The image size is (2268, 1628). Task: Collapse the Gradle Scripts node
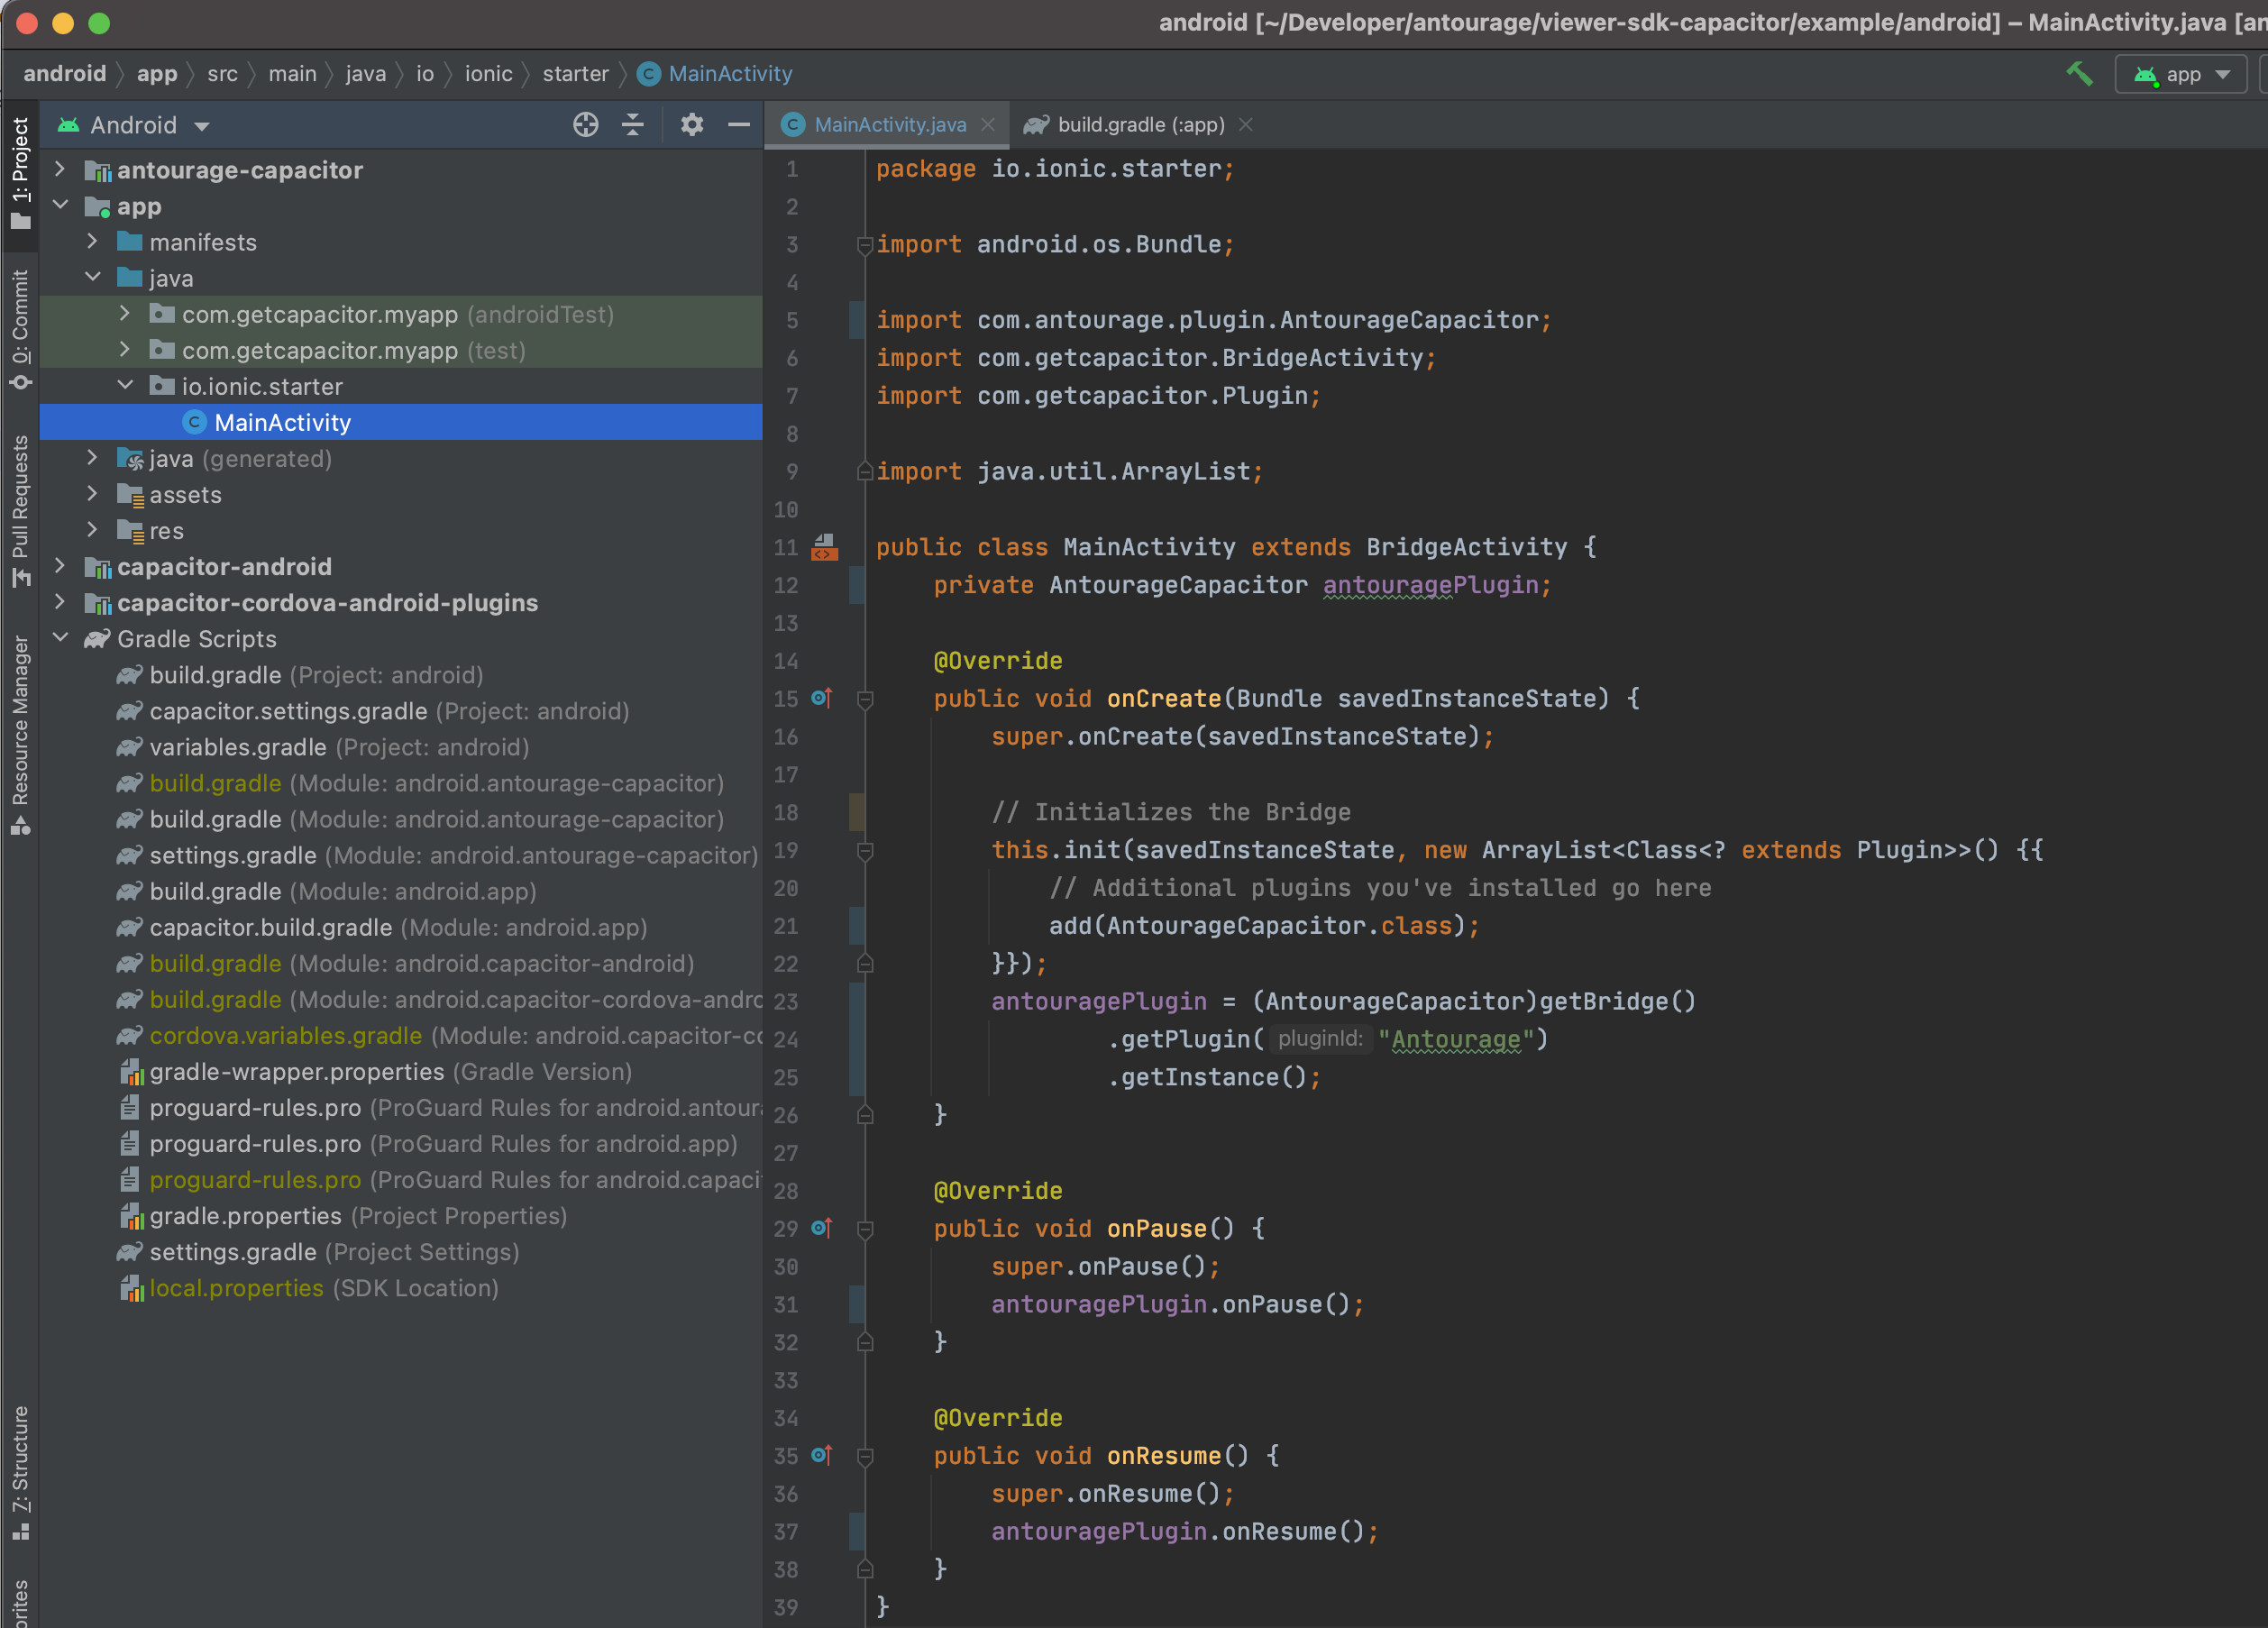pos(60,638)
